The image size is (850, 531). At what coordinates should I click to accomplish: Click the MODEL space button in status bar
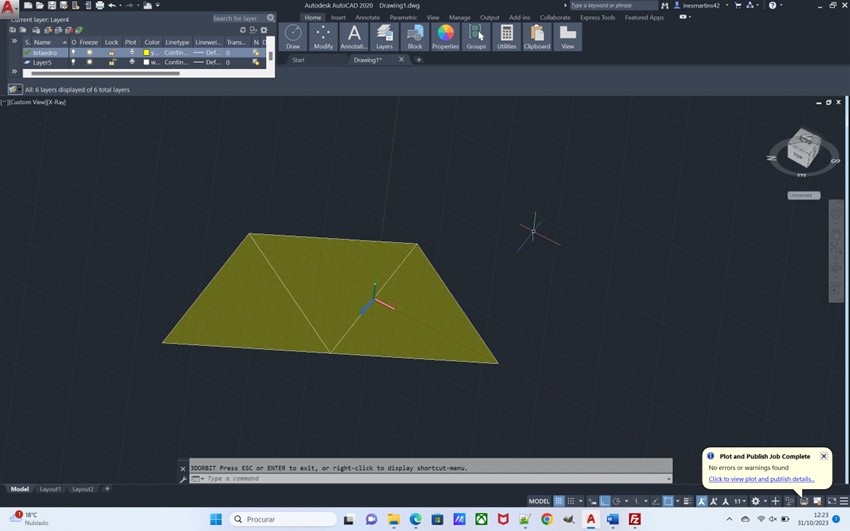click(539, 501)
